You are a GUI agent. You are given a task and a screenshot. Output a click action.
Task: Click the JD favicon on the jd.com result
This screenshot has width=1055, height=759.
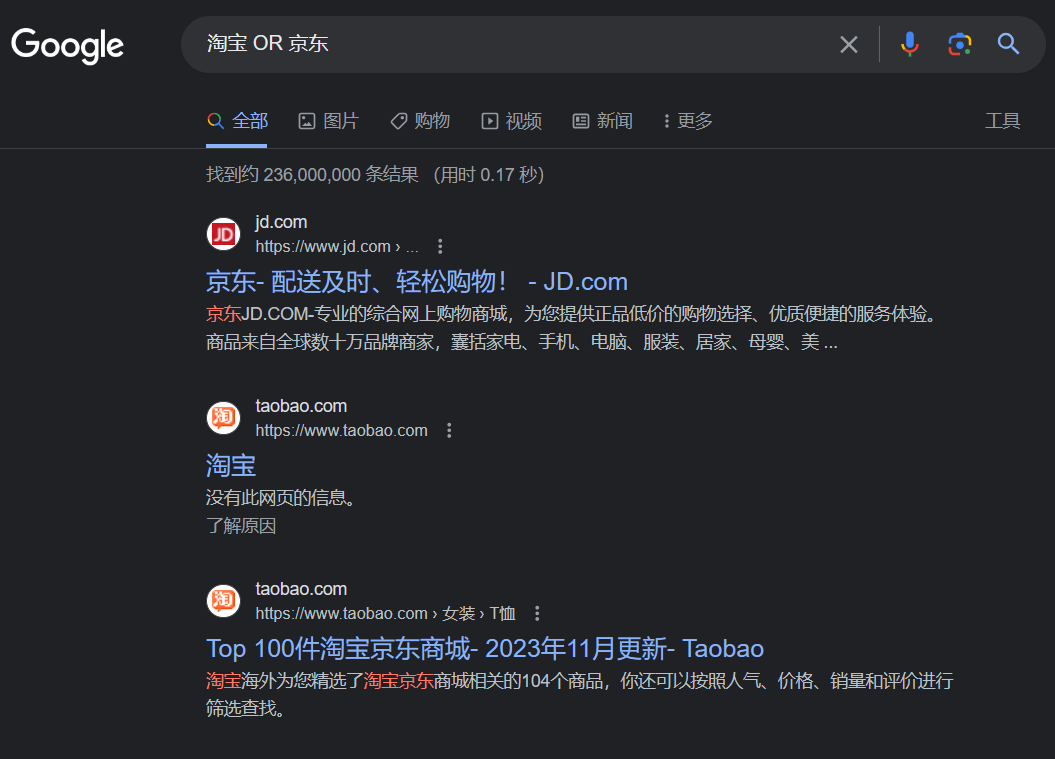tap(223, 234)
